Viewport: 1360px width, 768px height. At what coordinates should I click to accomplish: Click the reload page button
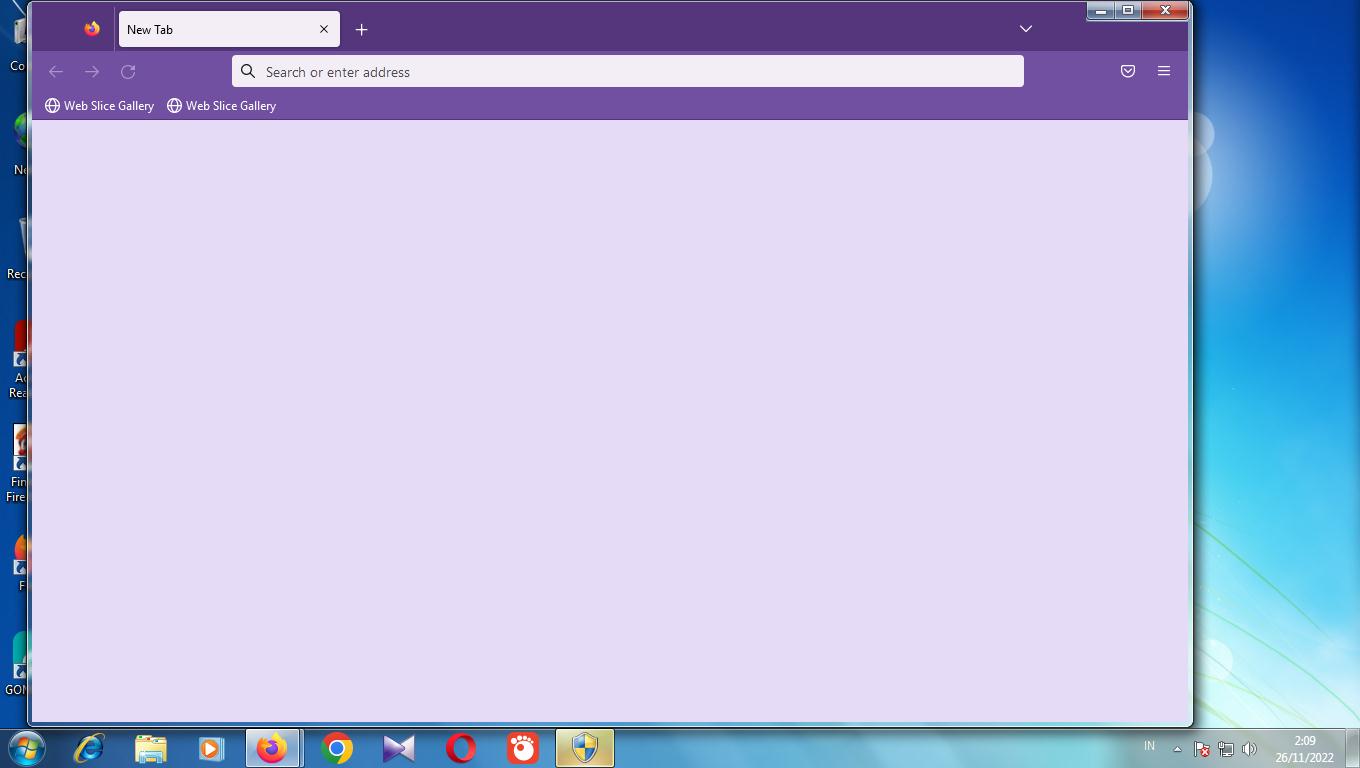tap(128, 72)
